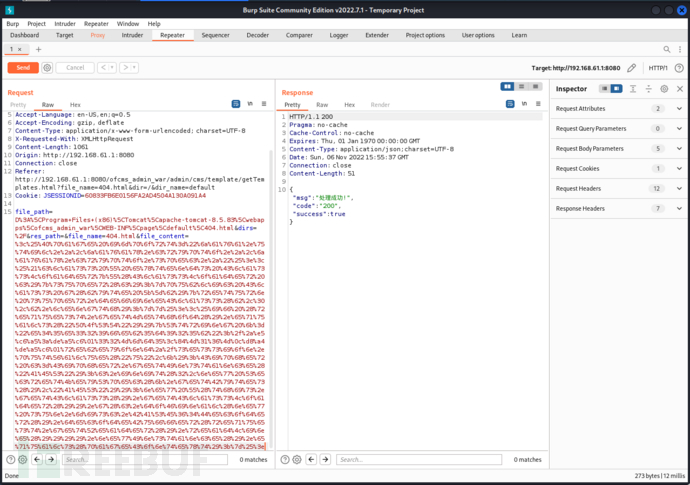
Task: Add a new Repeater tab with plus
Action: [38, 48]
